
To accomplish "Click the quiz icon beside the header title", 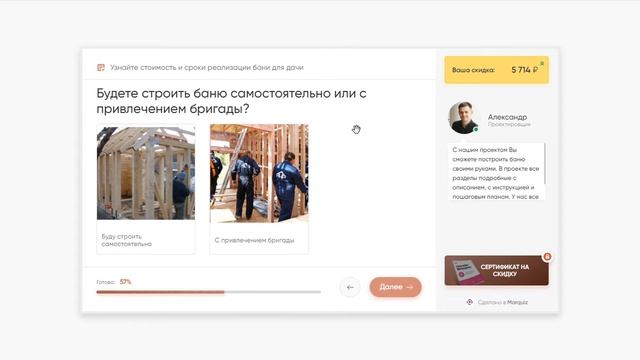I will (101, 67).
